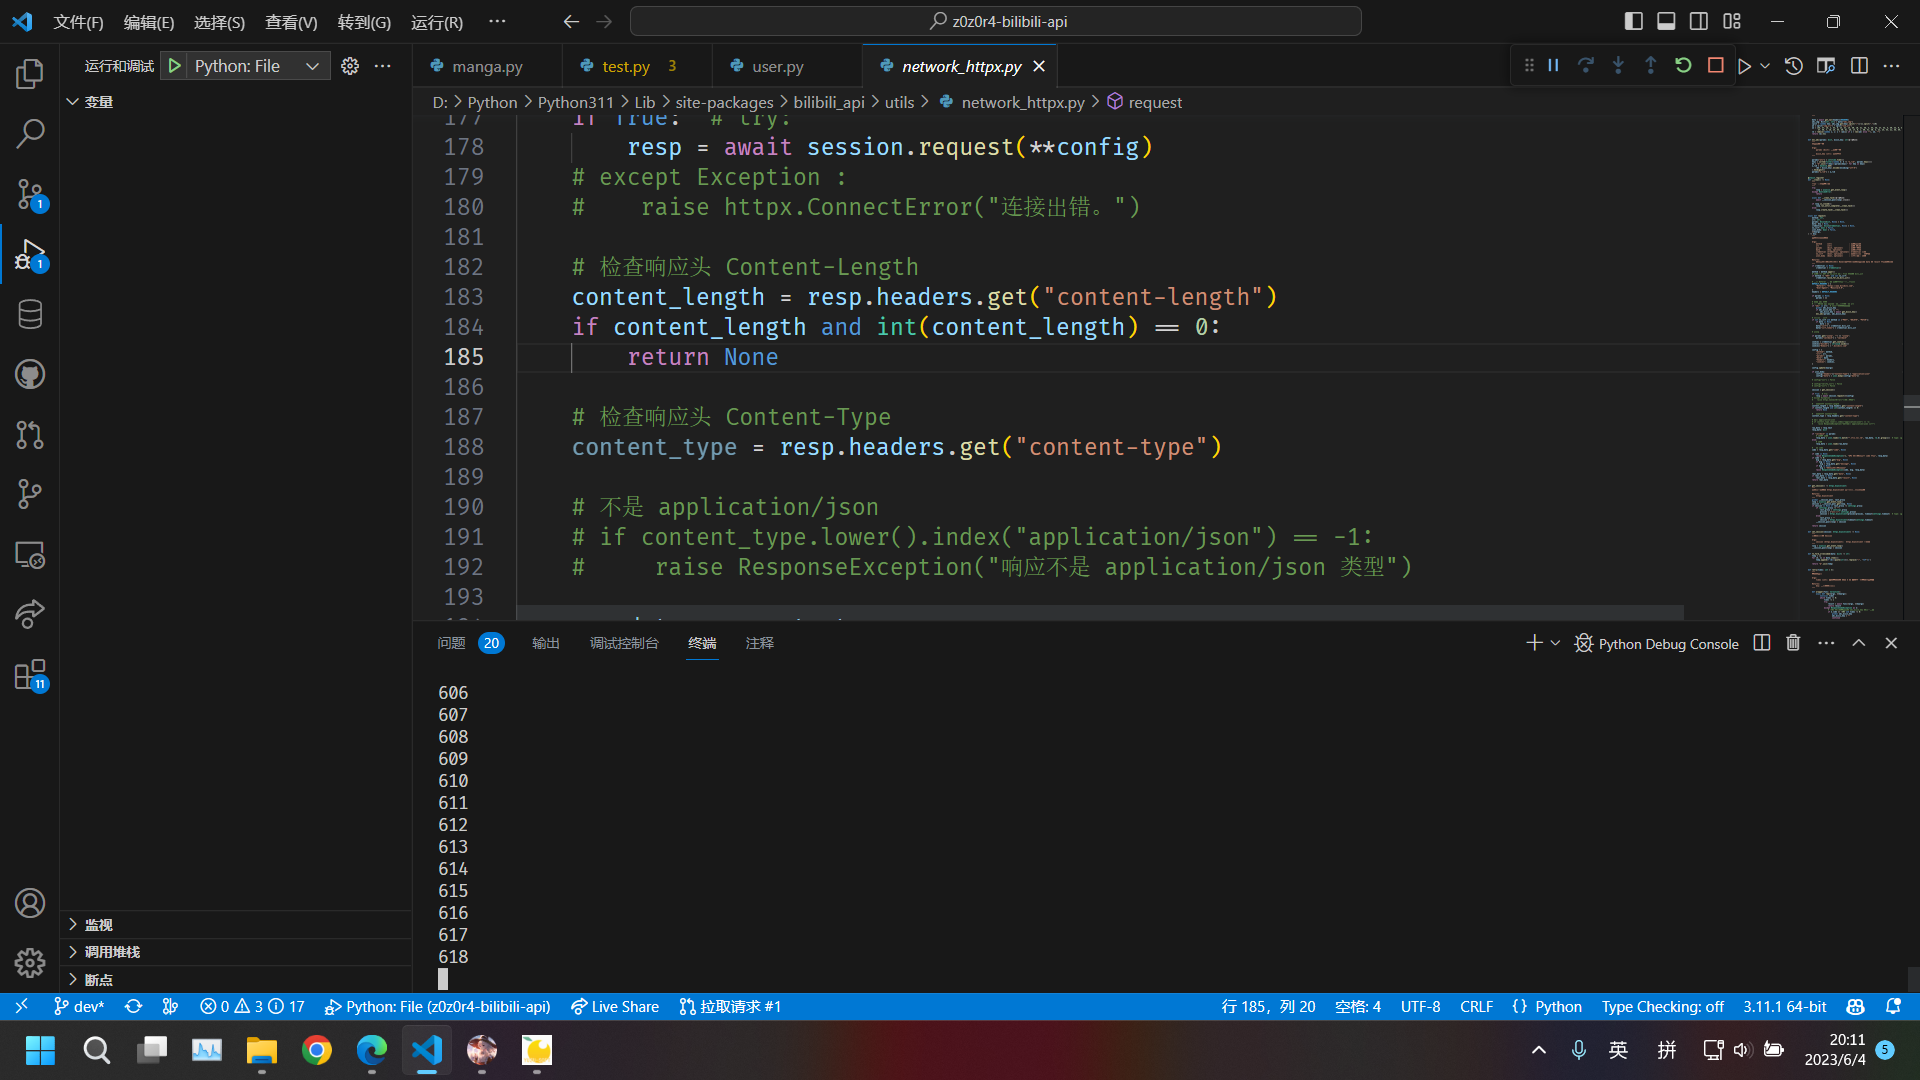Click the Step Into debug icon

(x=1618, y=65)
